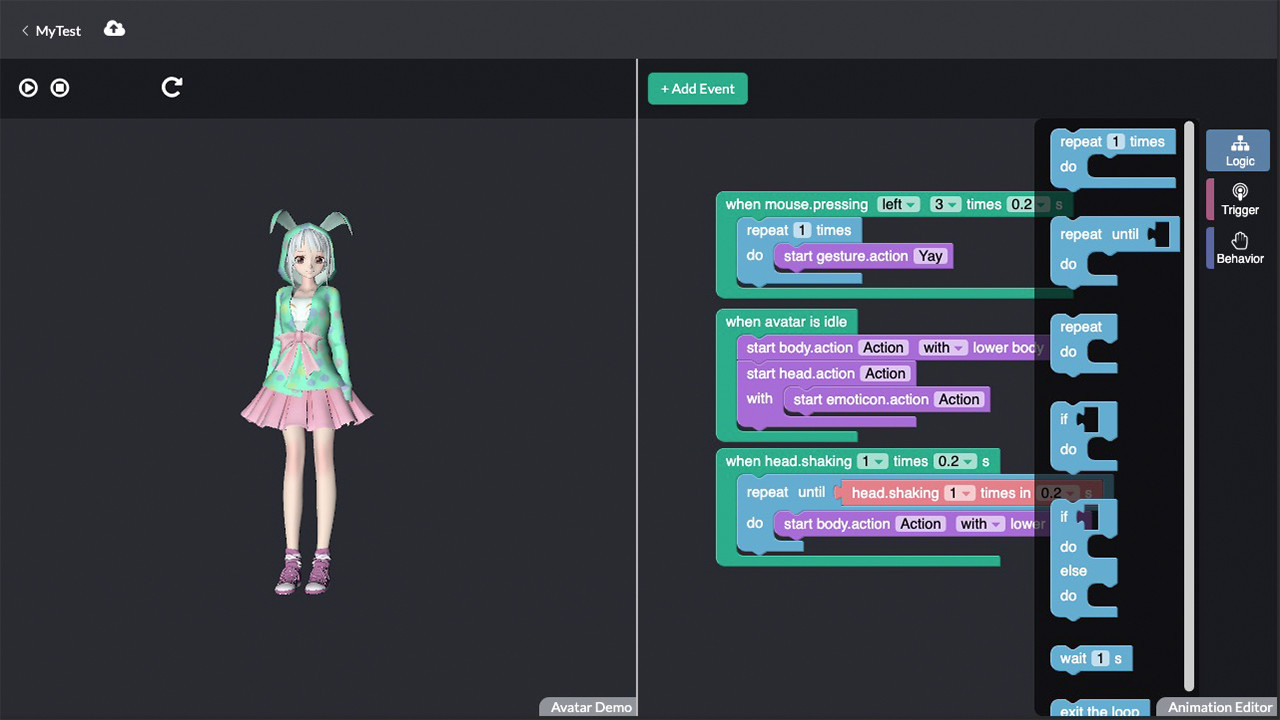
Task: Open the with dropdown in start body.action block
Action: click(x=943, y=347)
